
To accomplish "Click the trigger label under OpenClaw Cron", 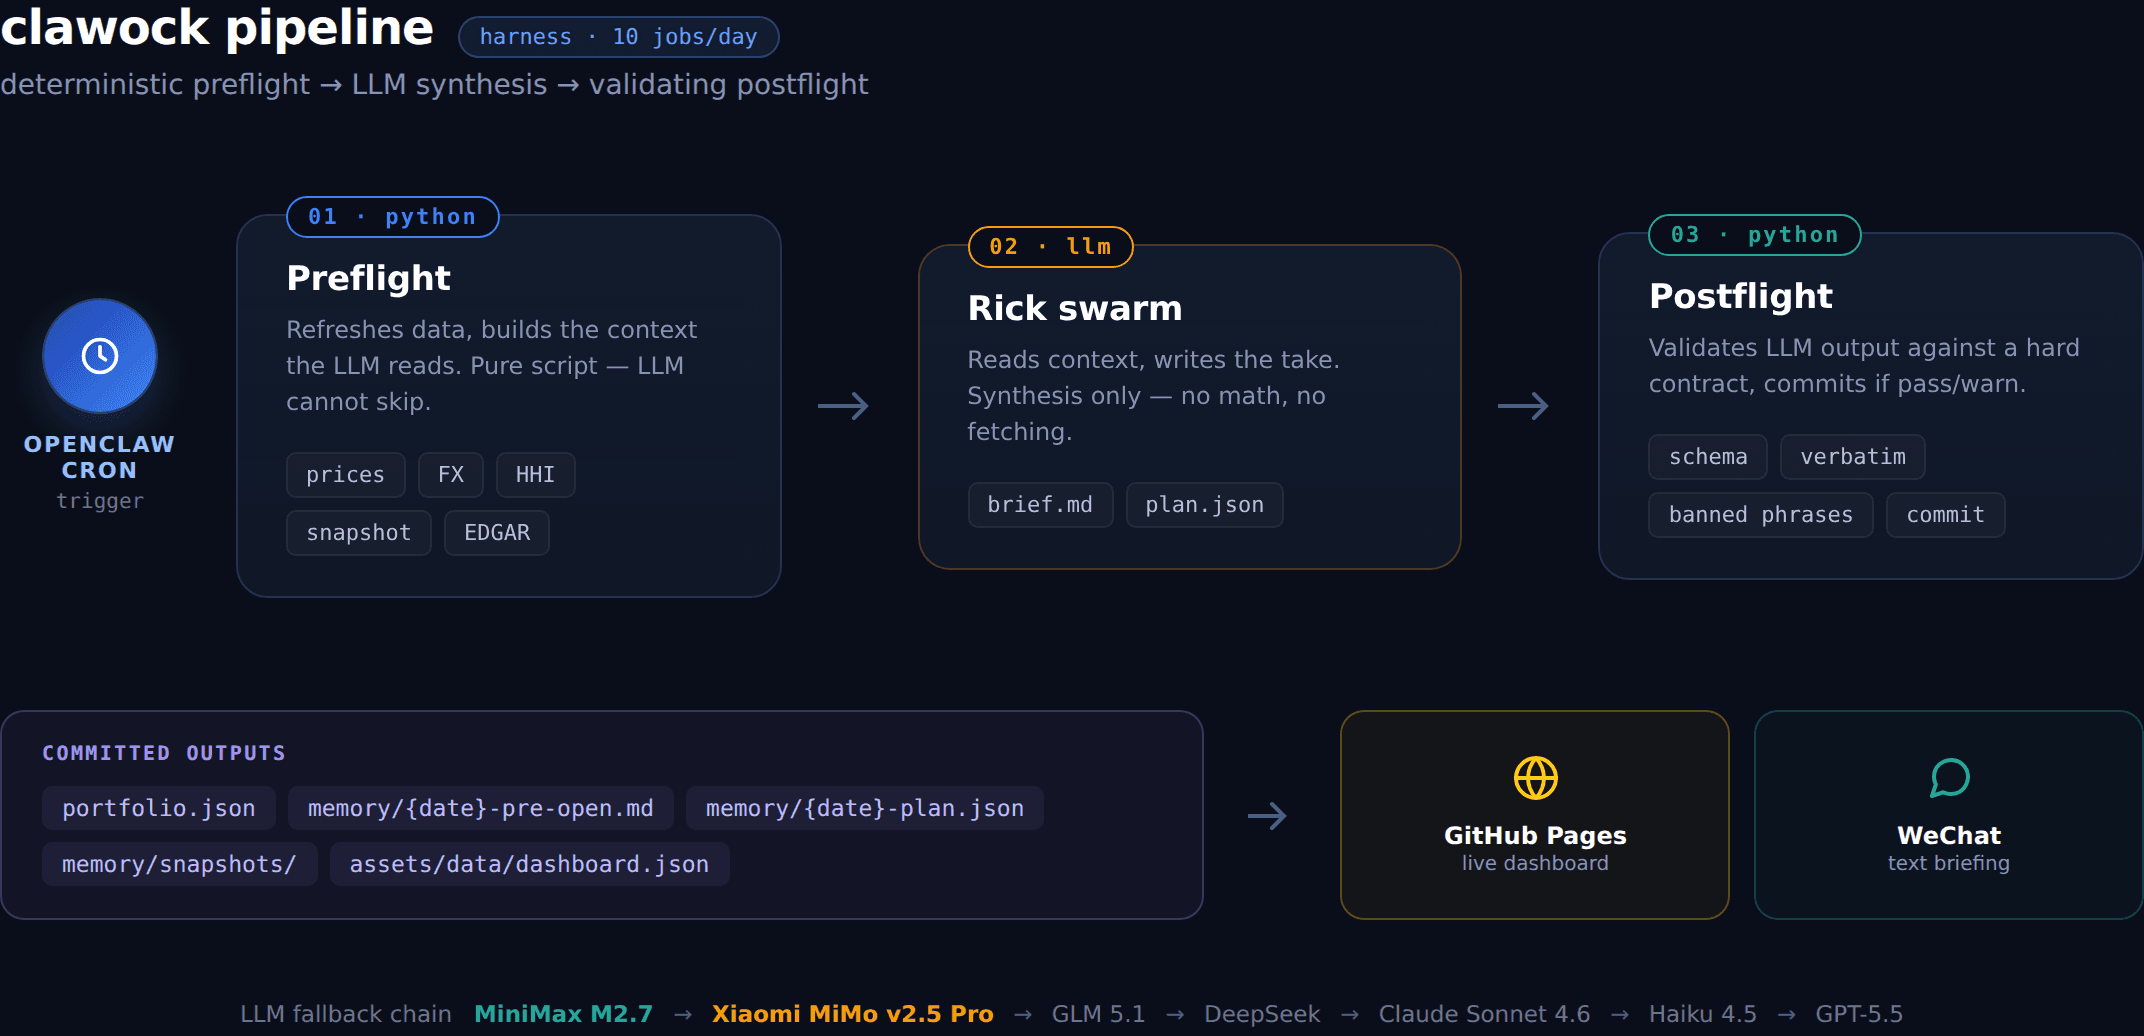I will click(x=100, y=501).
